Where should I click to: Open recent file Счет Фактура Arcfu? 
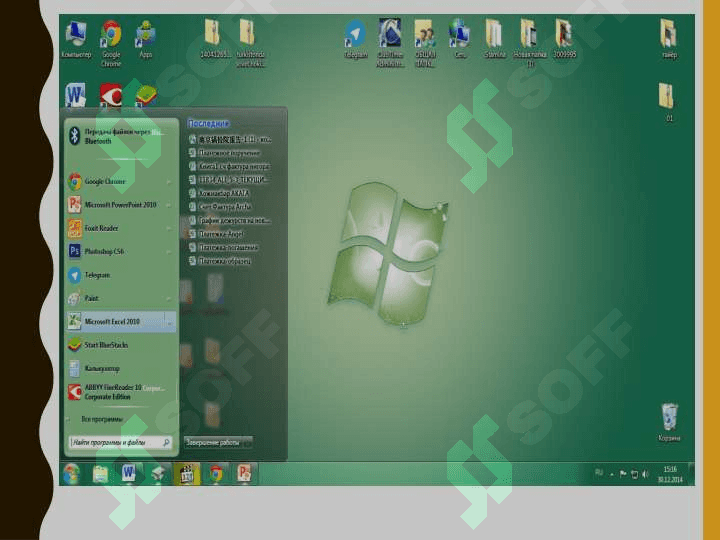(220, 207)
